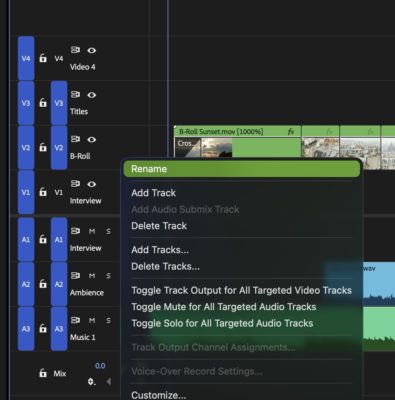Choose Rename from the context menu
Image resolution: width=395 pixels, height=400 pixels.
click(x=242, y=169)
